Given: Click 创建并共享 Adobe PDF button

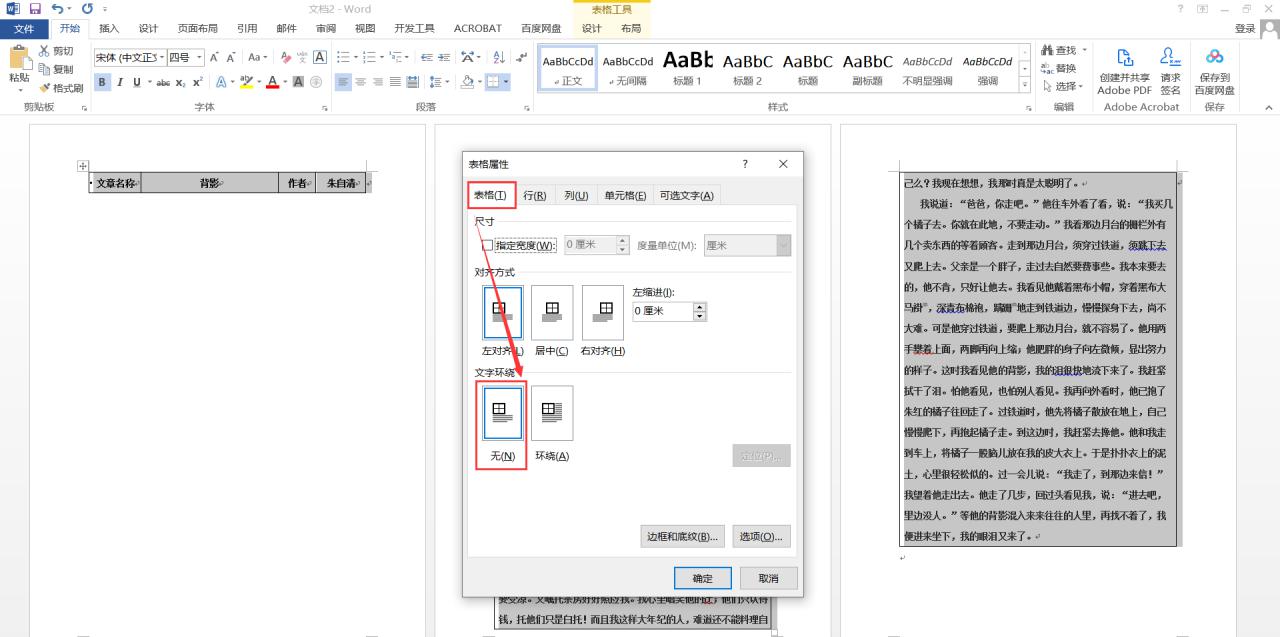Looking at the screenshot, I should tap(1124, 71).
